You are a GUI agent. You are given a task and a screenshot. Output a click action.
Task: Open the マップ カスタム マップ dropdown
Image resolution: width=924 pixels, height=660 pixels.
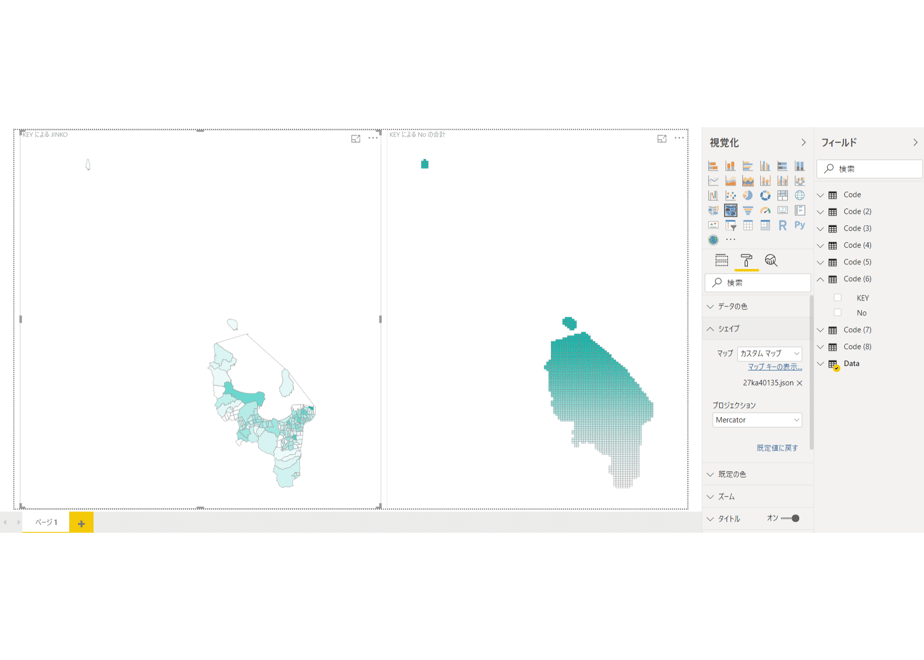point(769,353)
